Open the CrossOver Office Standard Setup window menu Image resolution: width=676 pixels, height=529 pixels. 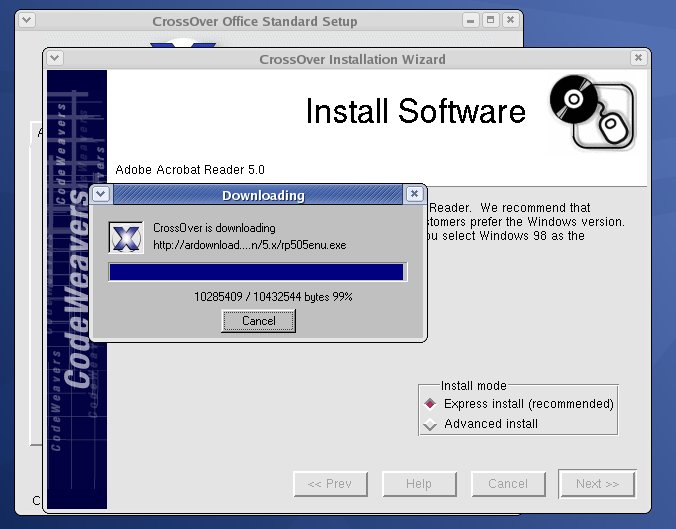coord(27,20)
